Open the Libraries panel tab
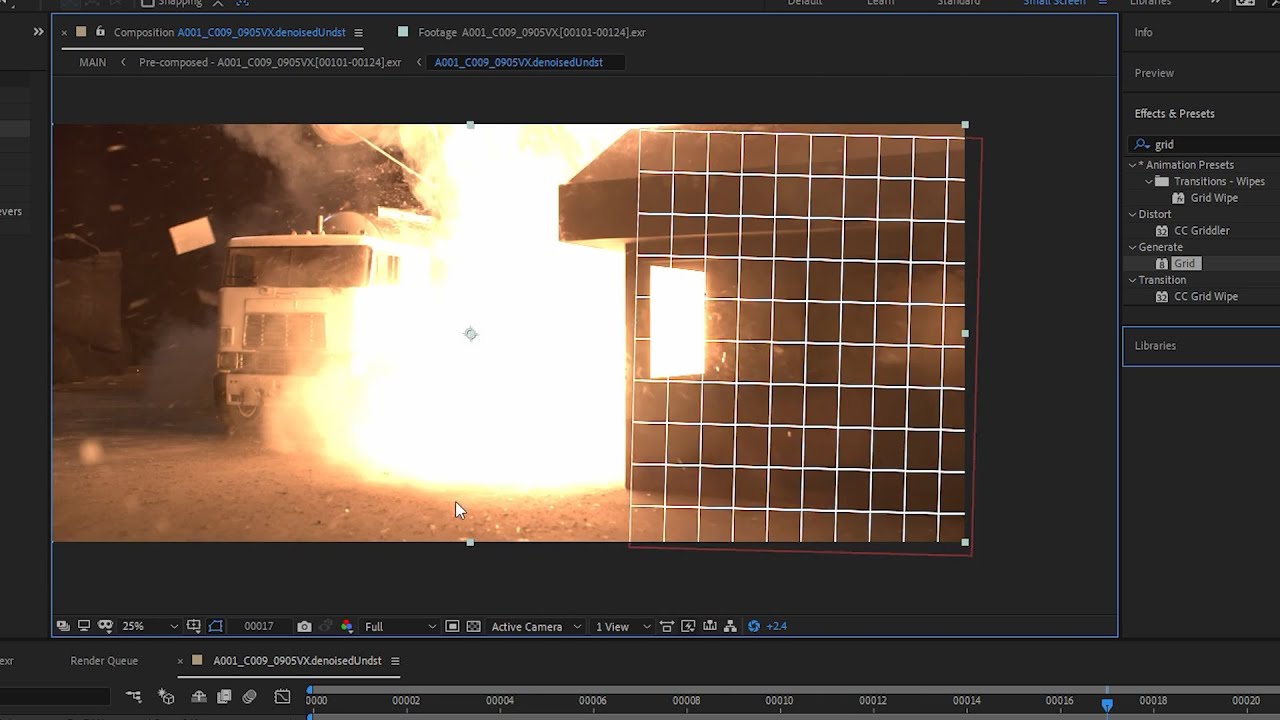Viewport: 1280px width, 720px height. (x=1155, y=345)
